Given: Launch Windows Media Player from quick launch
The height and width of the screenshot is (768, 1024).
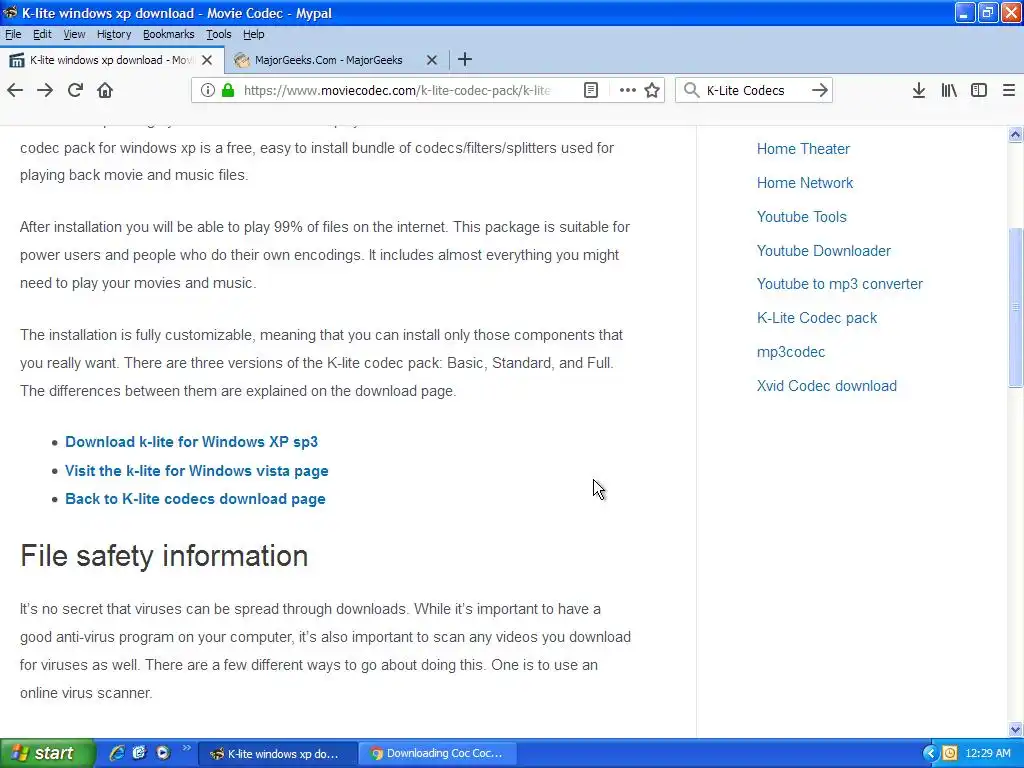Looking at the screenshot, I should point(163,753).
